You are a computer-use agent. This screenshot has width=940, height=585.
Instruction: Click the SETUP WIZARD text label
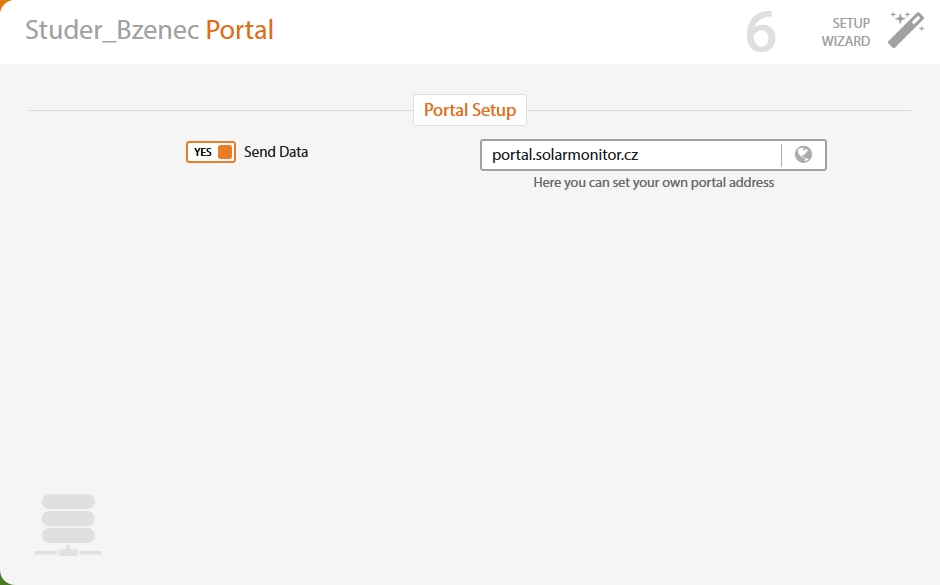tap(846, 32)
